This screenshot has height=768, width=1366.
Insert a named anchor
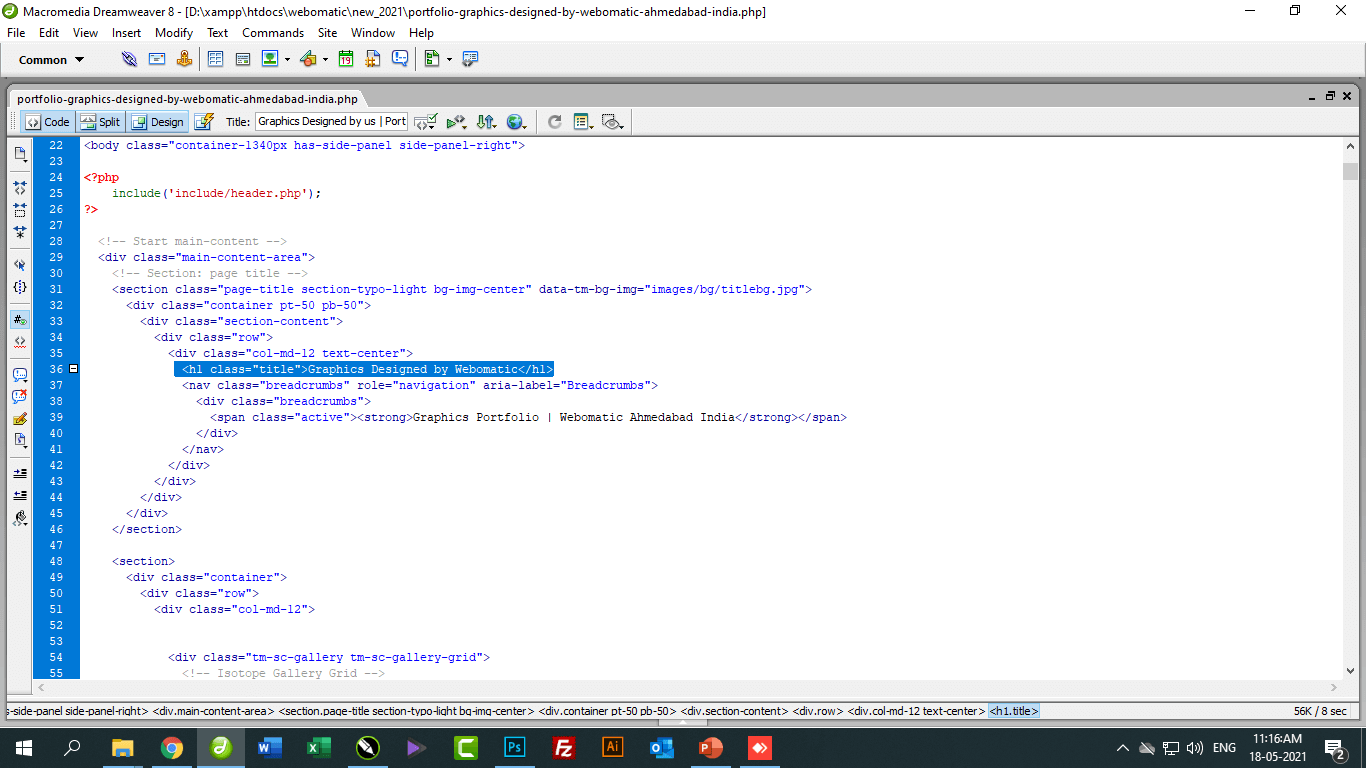[184, 59]
